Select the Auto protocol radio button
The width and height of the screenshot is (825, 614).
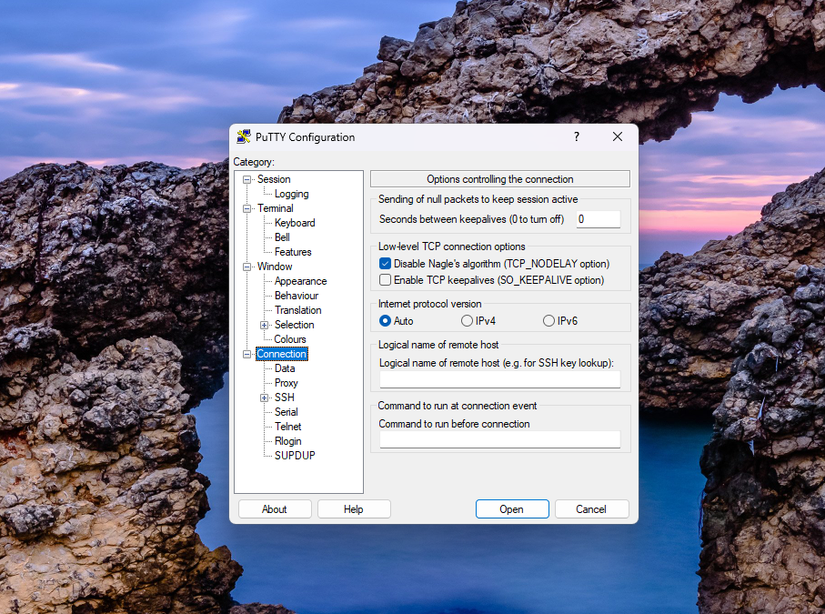point(385,320)
